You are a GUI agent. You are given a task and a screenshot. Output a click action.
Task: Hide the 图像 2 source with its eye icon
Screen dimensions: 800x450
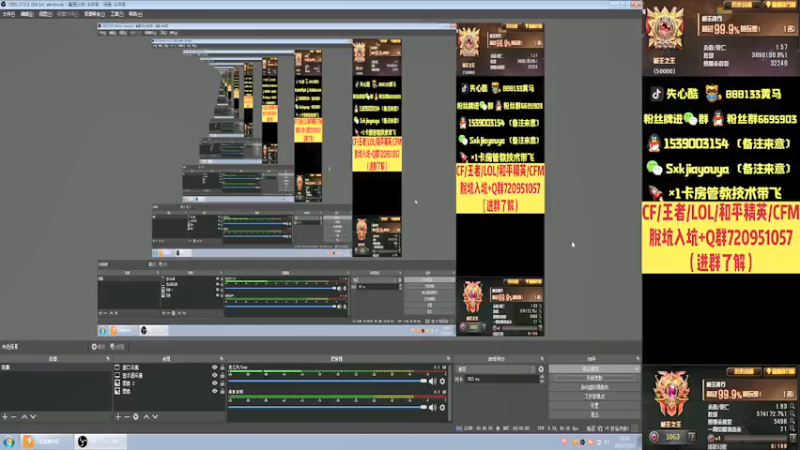coord(214,383)
